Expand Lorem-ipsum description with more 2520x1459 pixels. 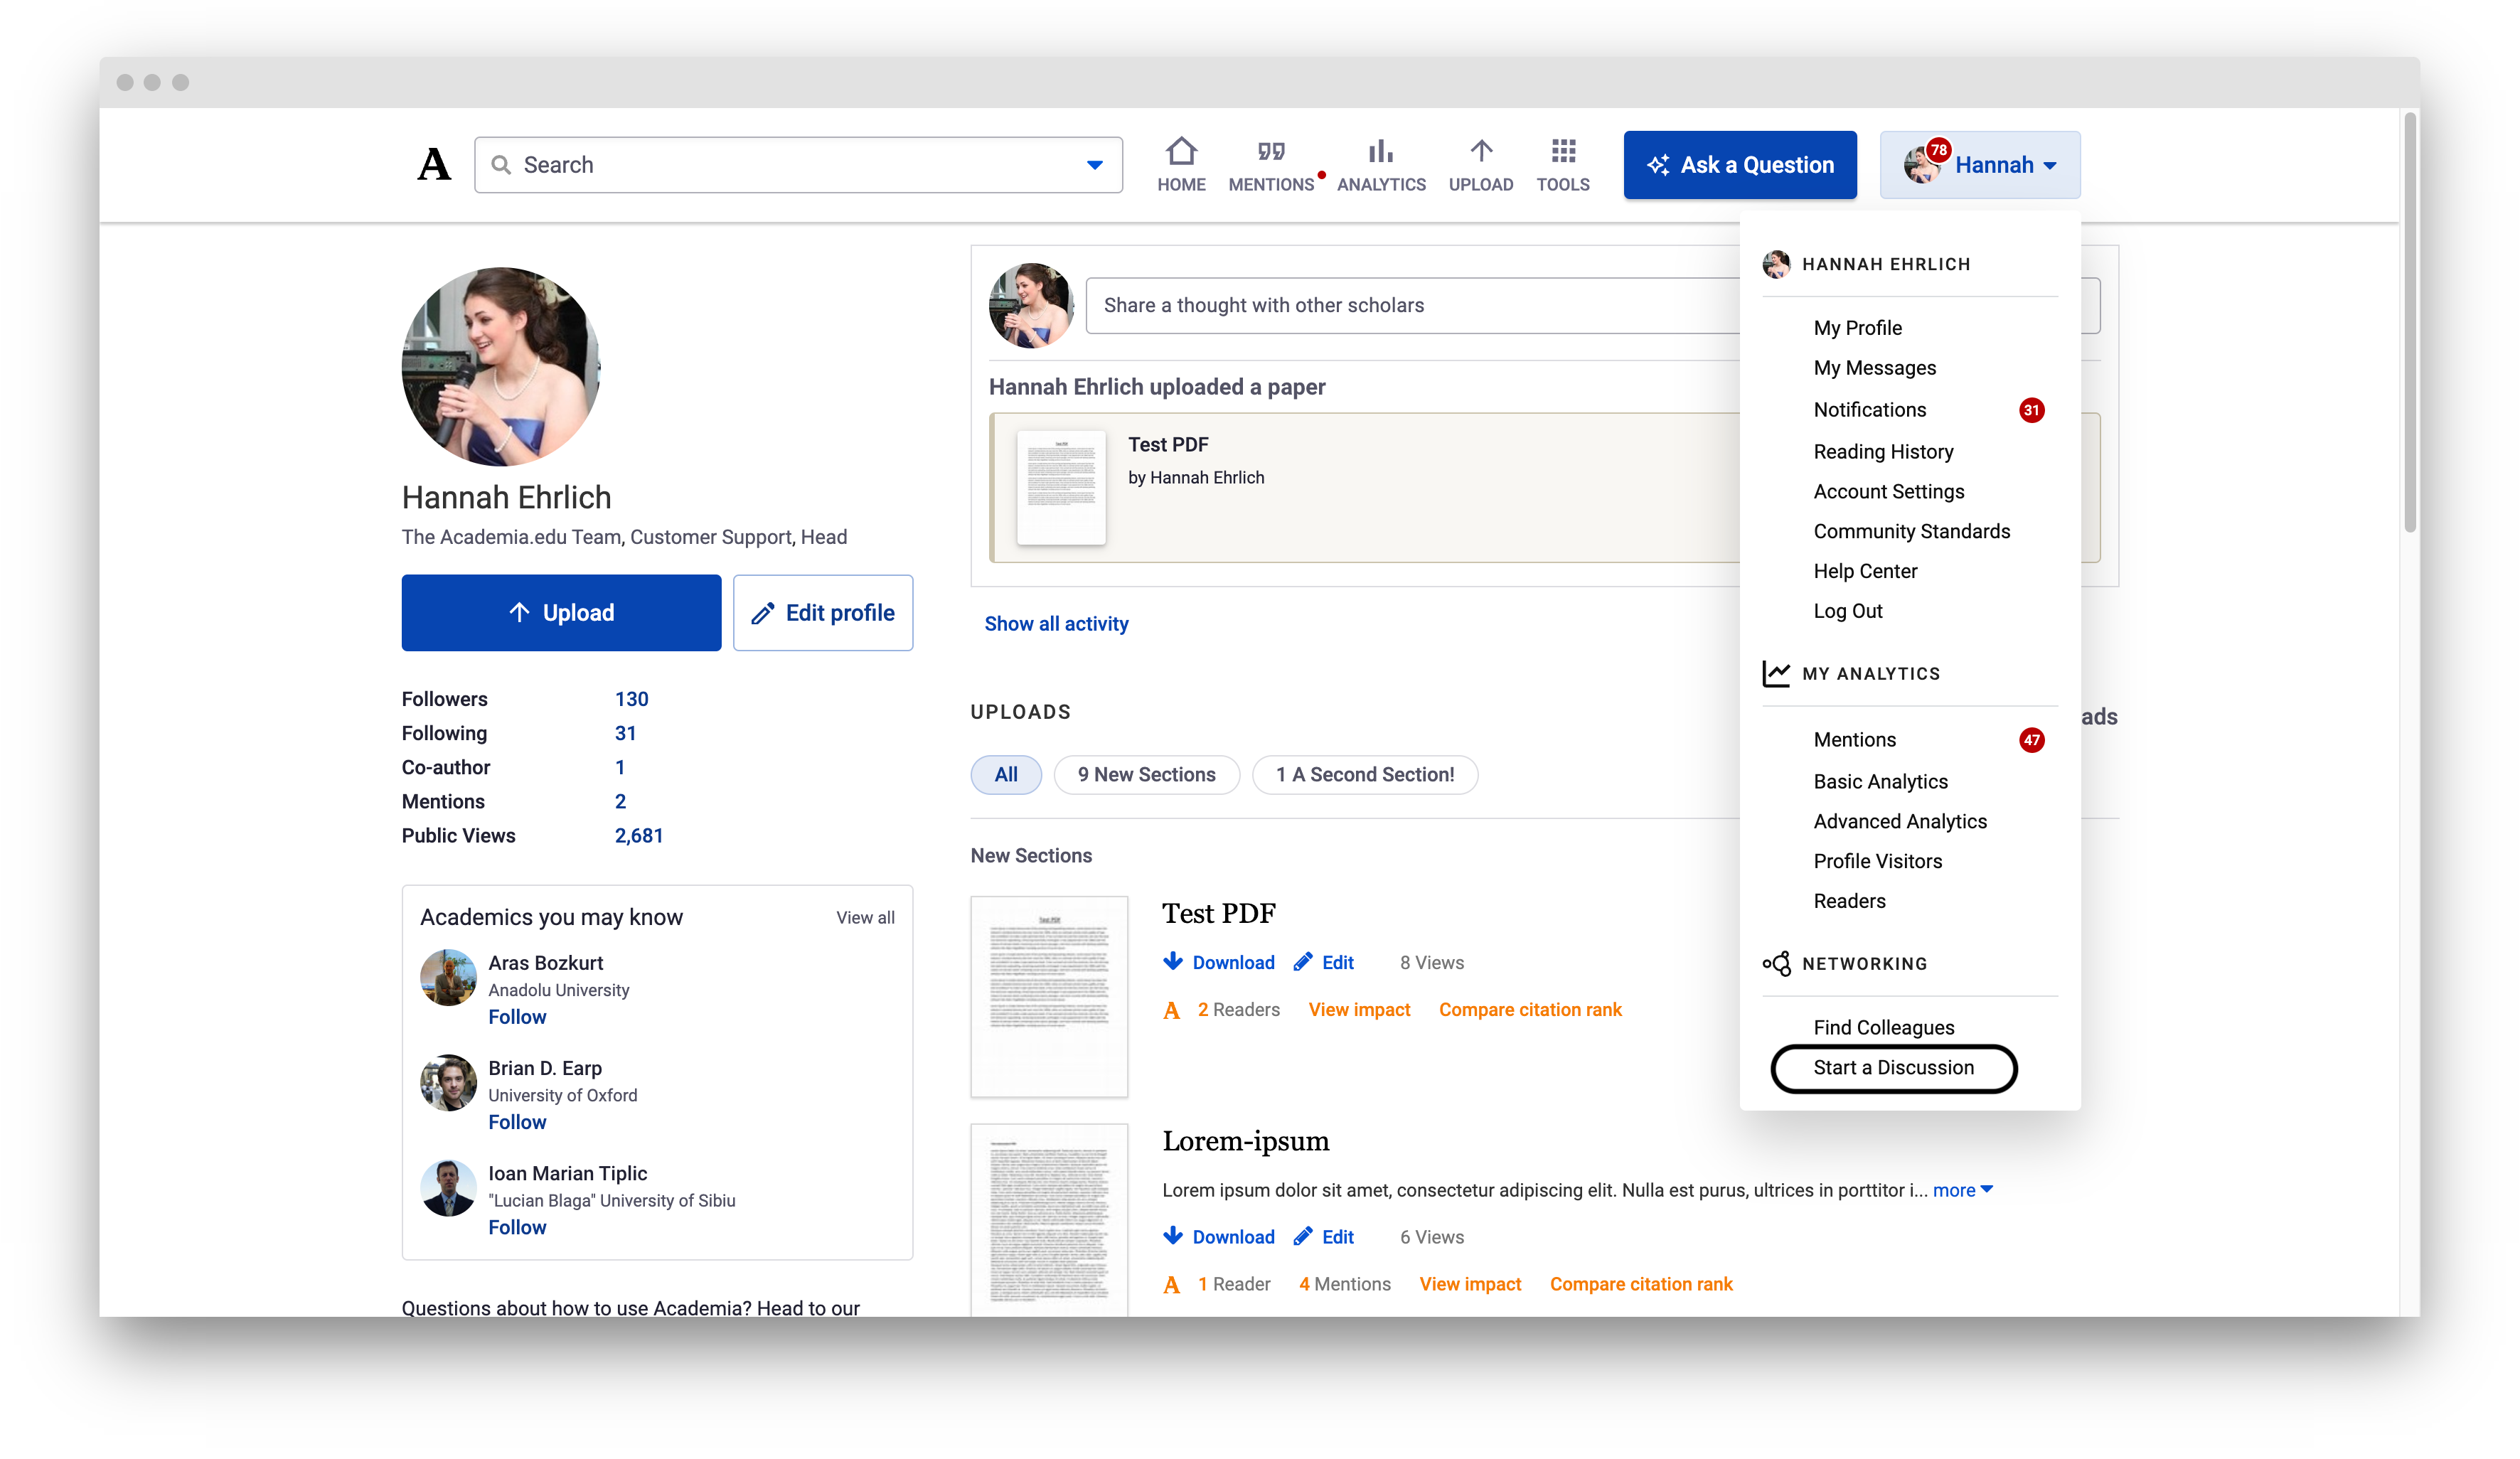tap(1962, 1190)
